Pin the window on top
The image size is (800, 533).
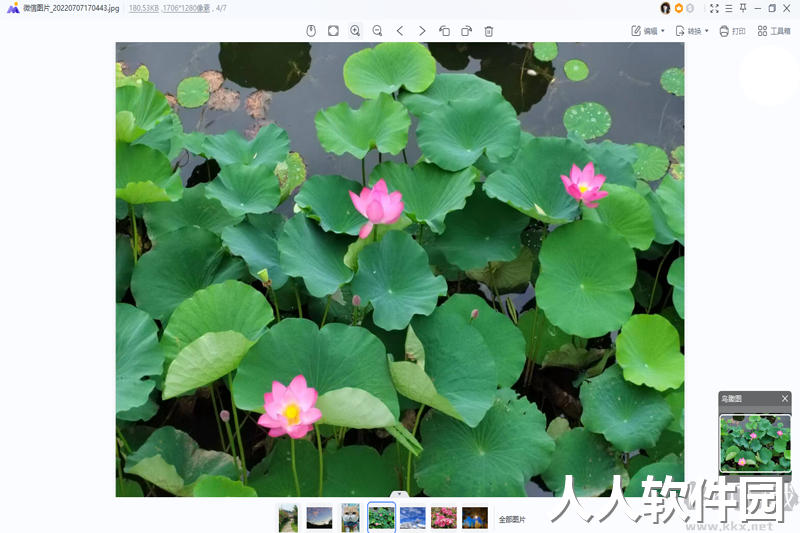(x=743, y=8)
